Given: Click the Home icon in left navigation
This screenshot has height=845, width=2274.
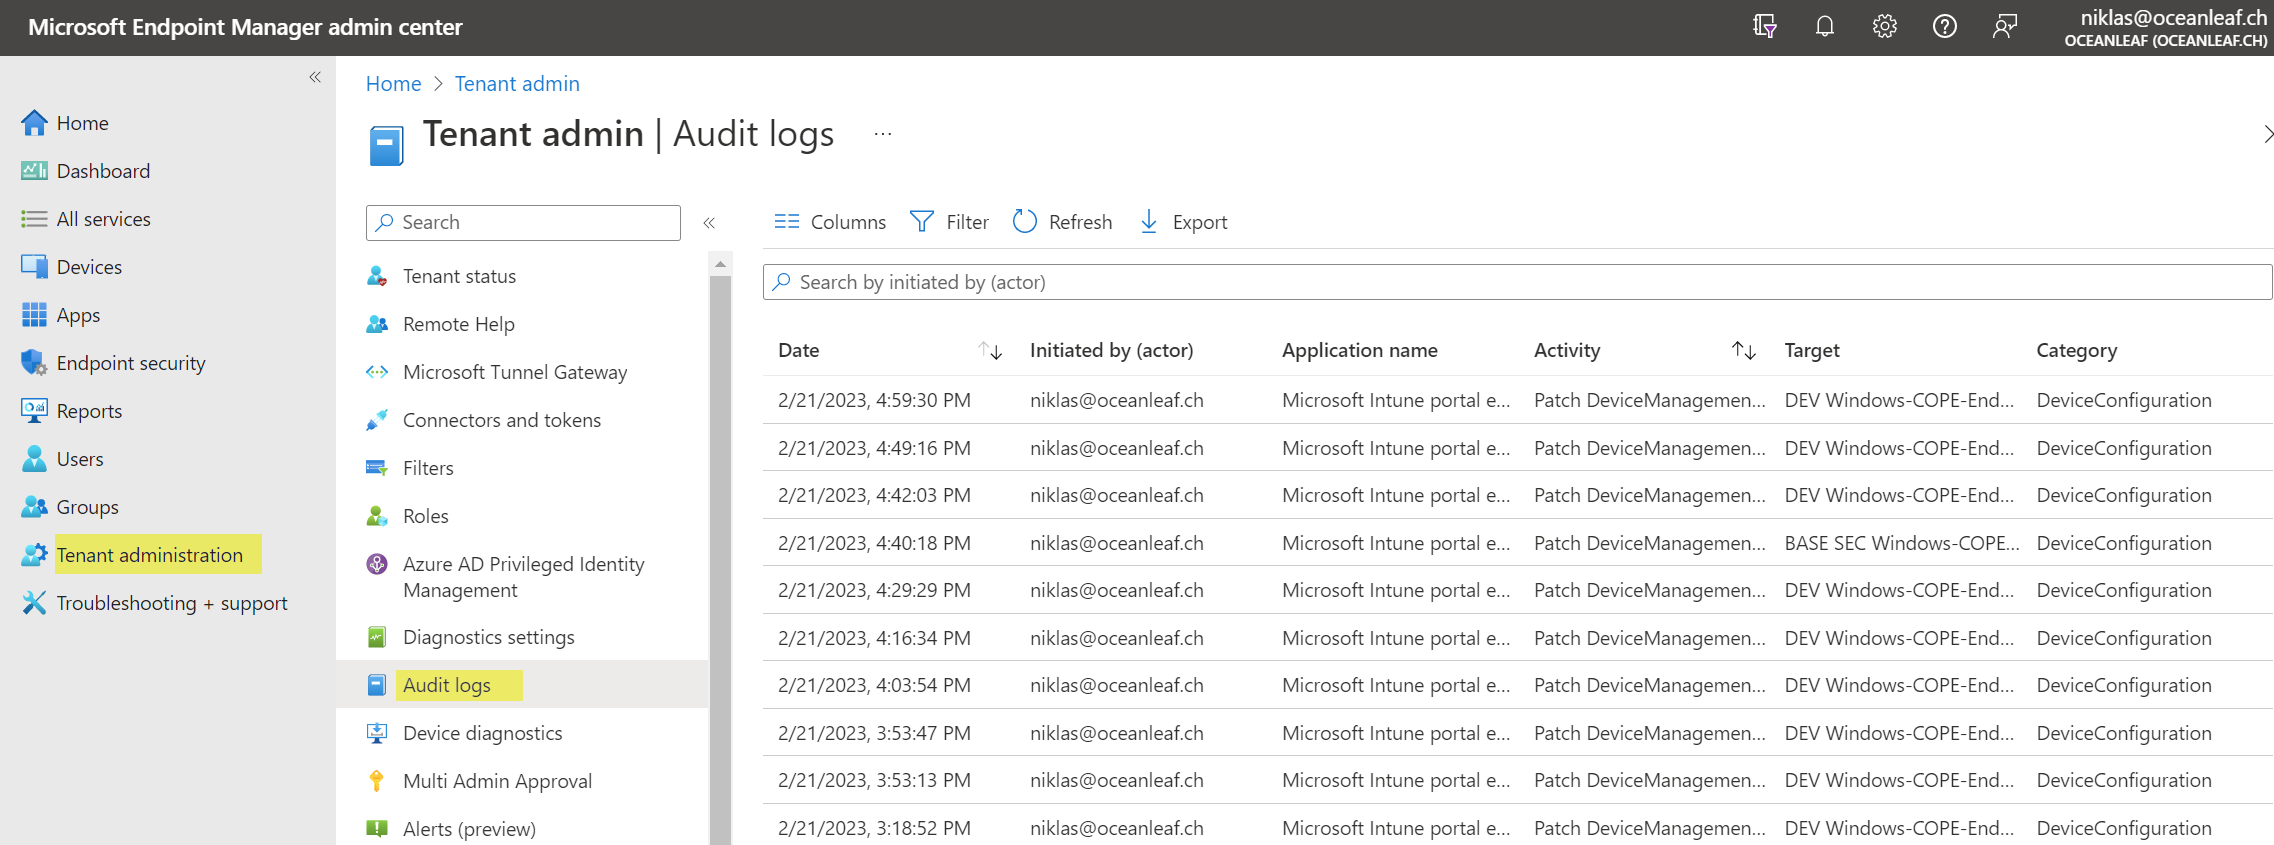Looking at the screenshot, I should (x=34, y=123).
